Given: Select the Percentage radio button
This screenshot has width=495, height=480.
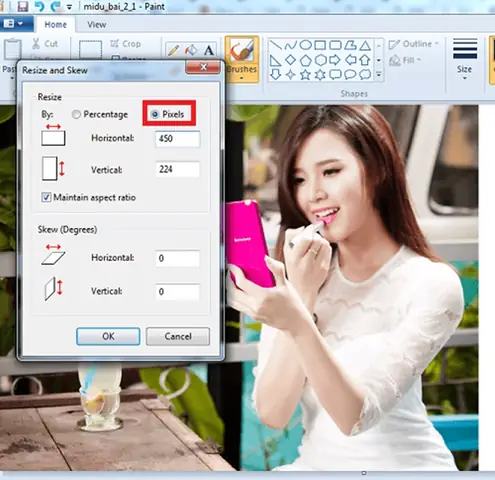Looking at the screenshot, I should (76, 114).
